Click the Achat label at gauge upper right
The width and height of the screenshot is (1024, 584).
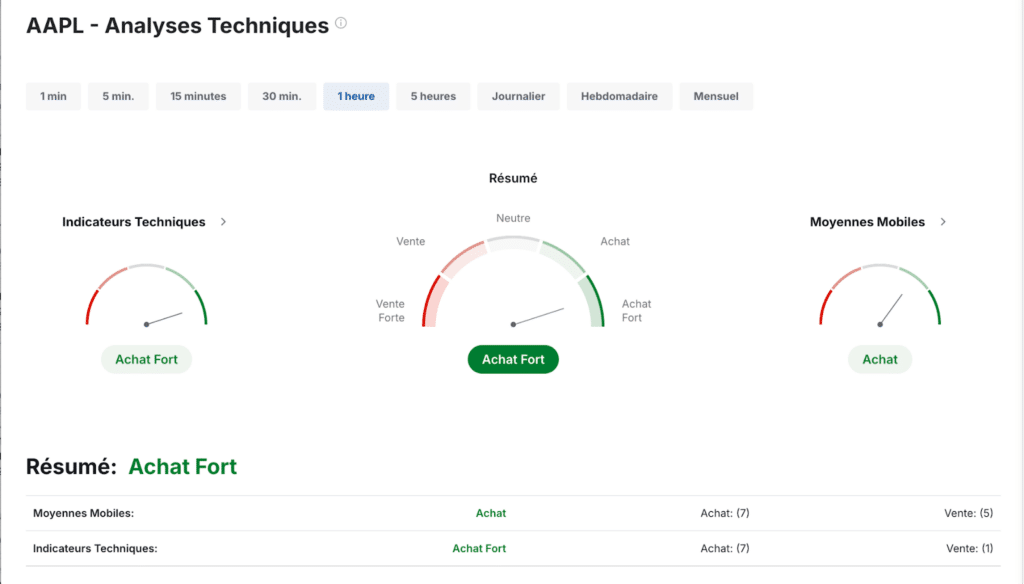tap(615, 242)
